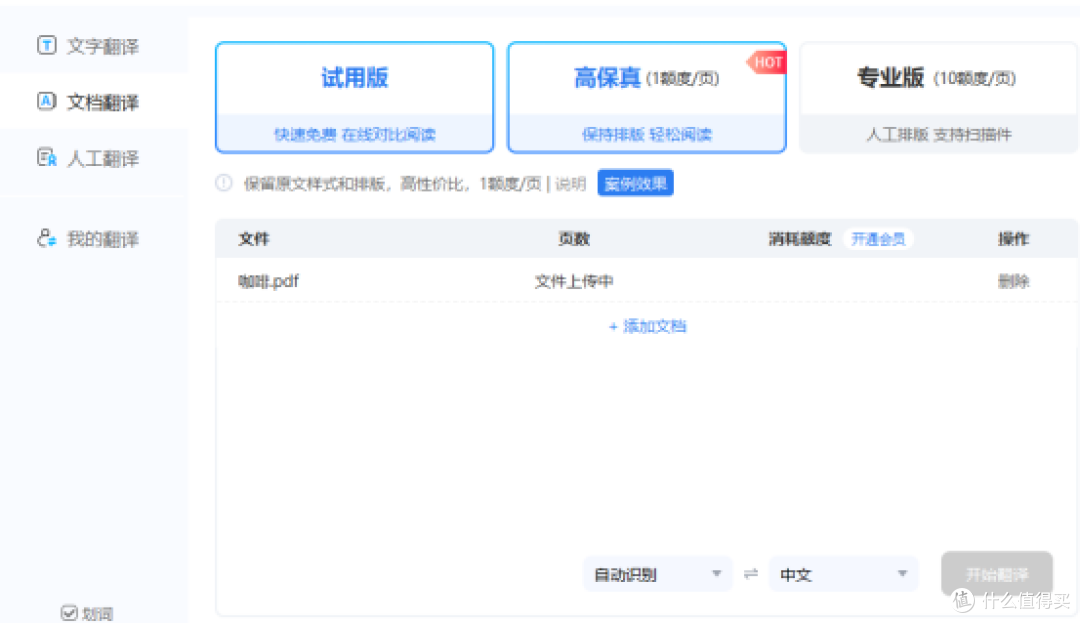
Task: Click the 操作 column header
Action: pos(1013,239)
